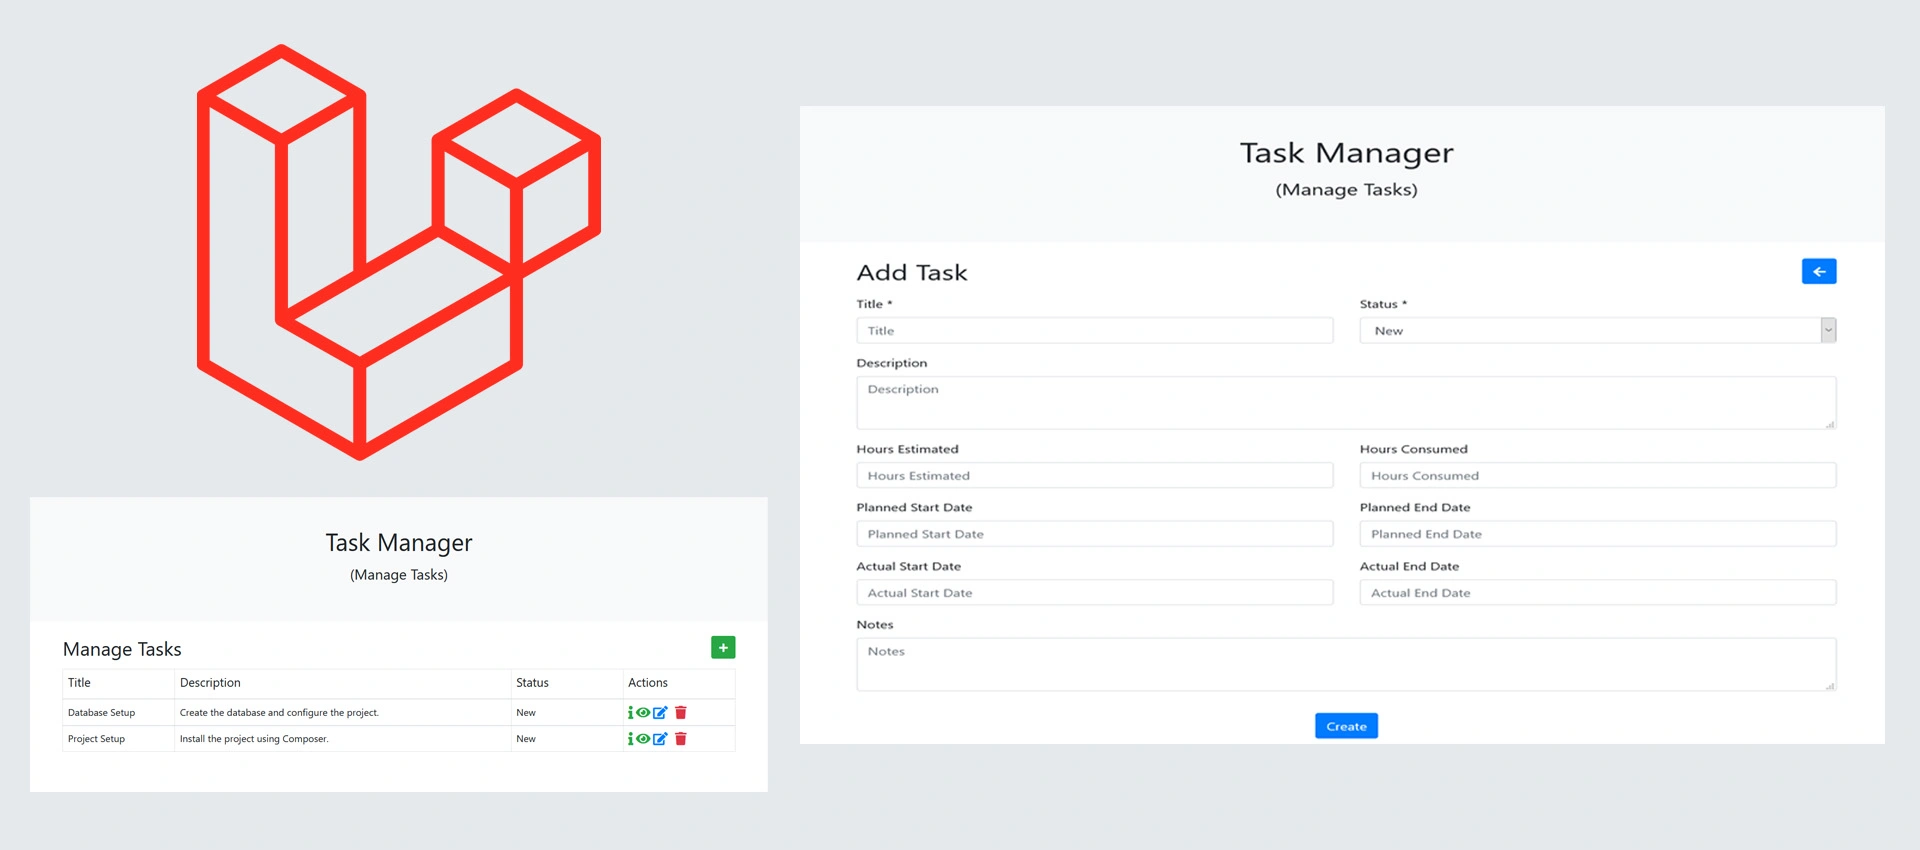Click the New status in Database Setup row
Image resolution: width=1920 pixels, height=850 pixels.
tap(526, 713)
